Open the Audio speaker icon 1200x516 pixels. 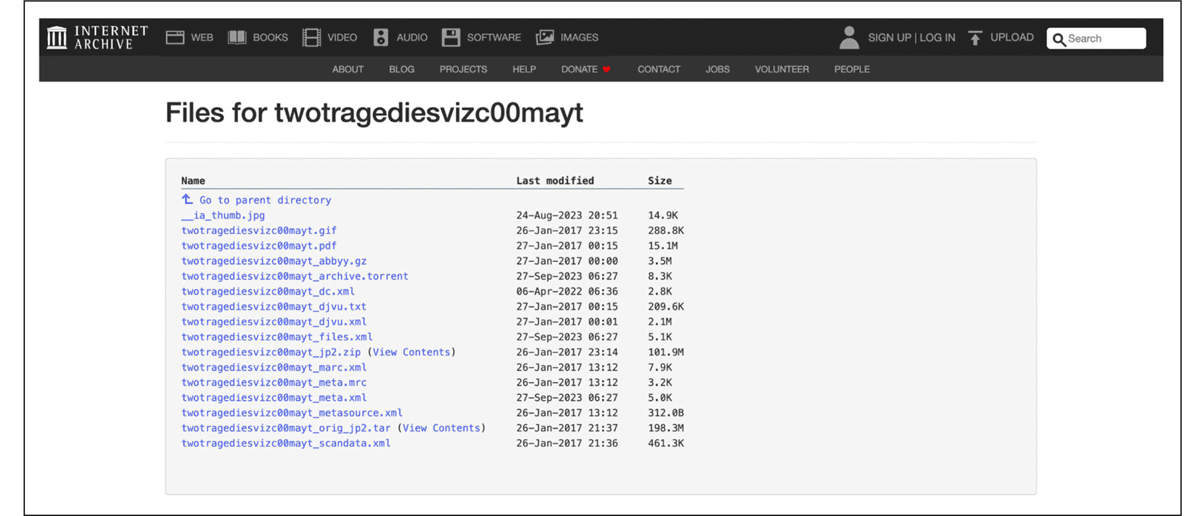tap(381, 38)
